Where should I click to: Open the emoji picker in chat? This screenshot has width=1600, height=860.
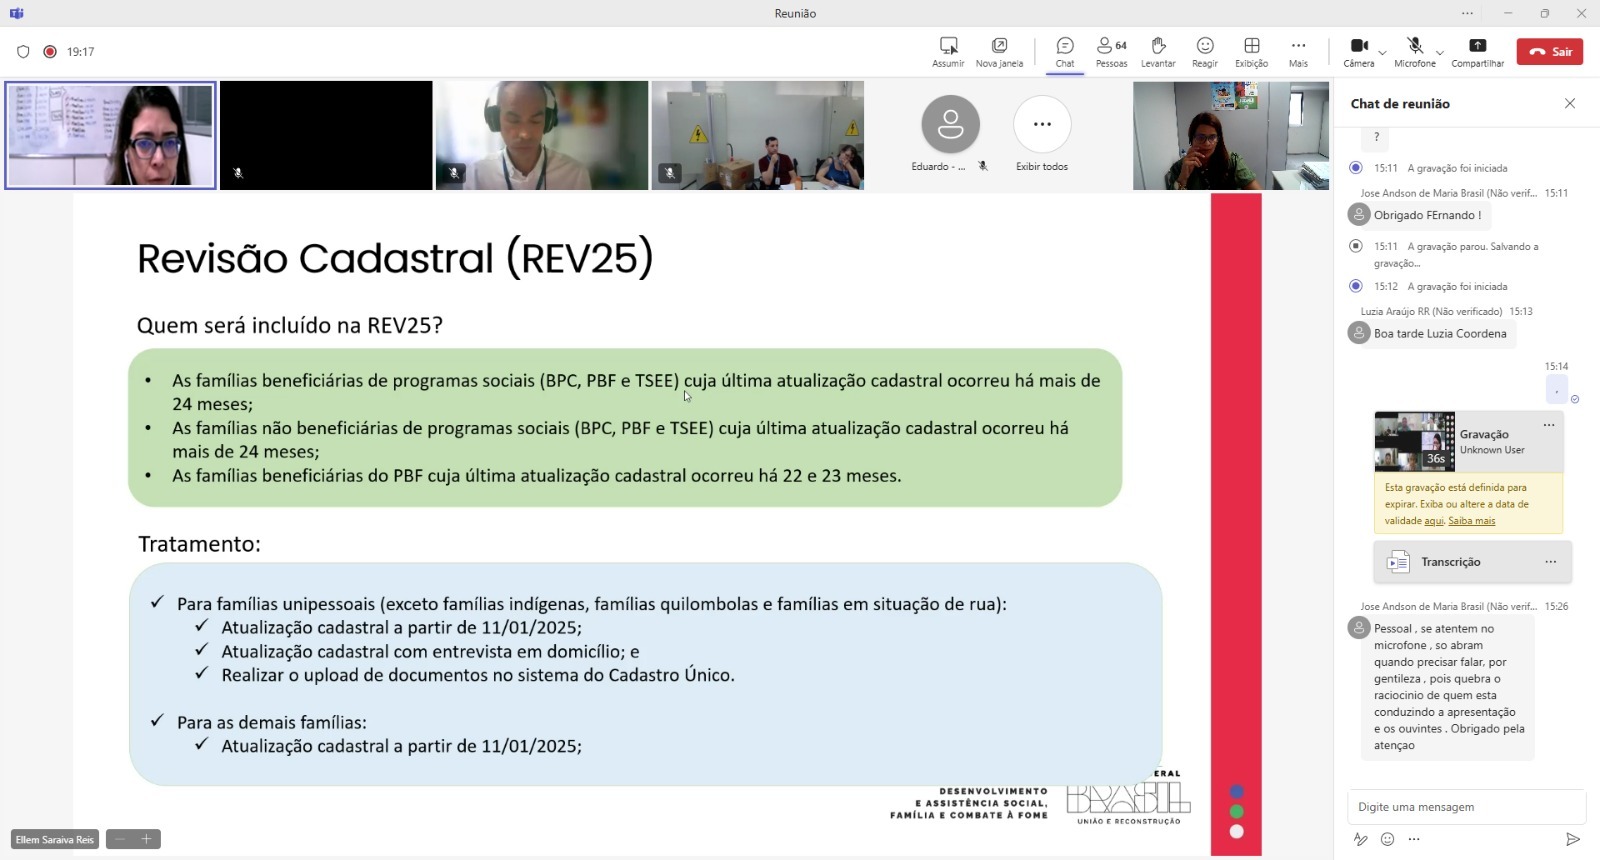pos(1387,839)
